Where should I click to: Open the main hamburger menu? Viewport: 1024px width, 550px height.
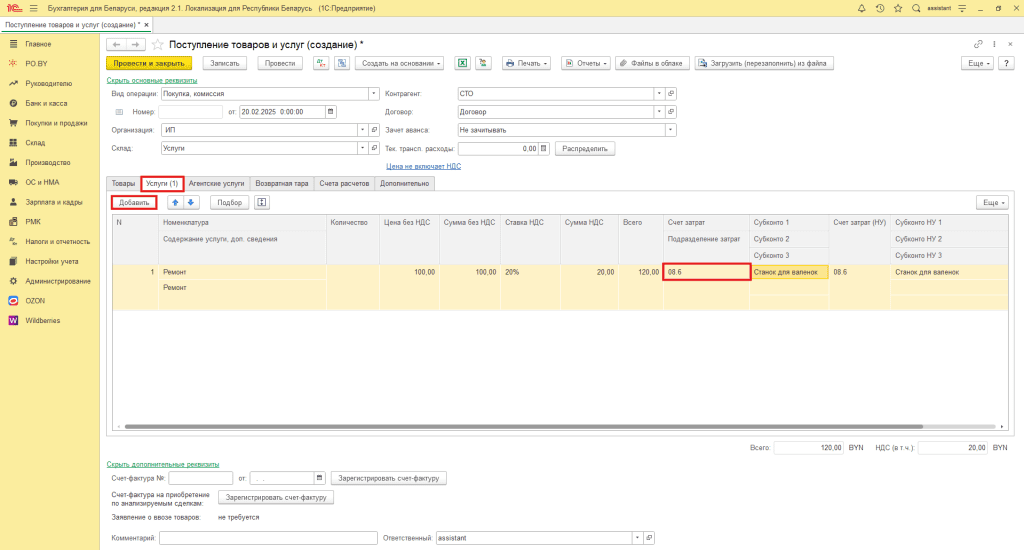point(34,8)
